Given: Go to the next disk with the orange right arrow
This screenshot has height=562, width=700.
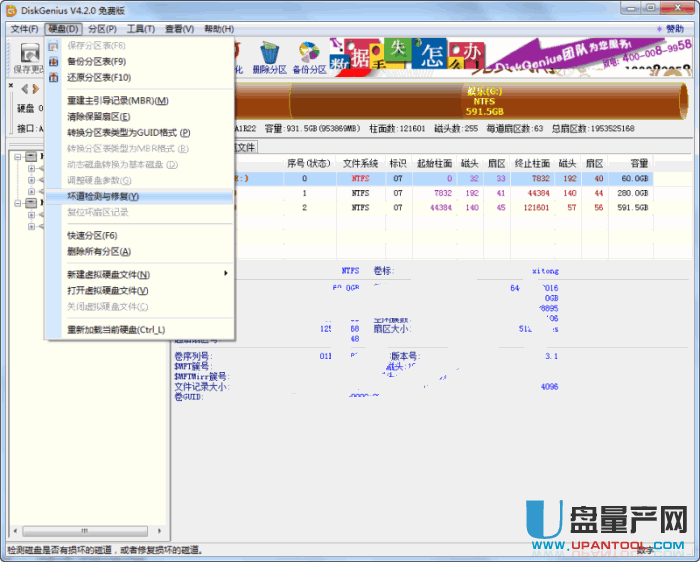Looking at the screenshot, I should (36, 89).
